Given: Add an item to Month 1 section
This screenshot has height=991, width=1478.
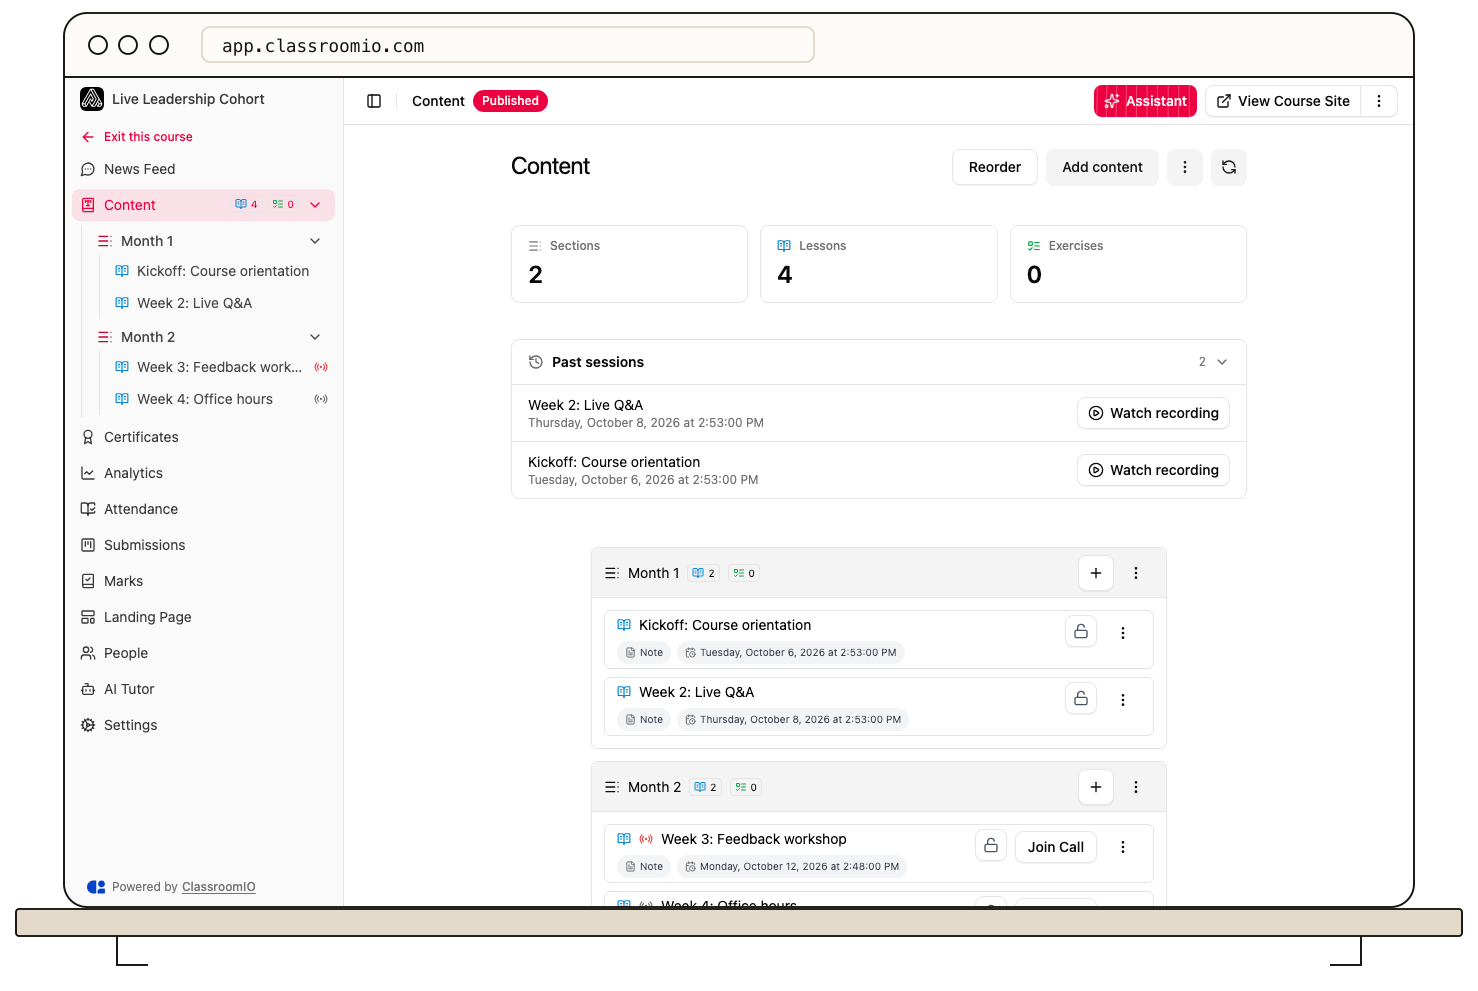Looking at the screenshot, I should coord(1096,573).
